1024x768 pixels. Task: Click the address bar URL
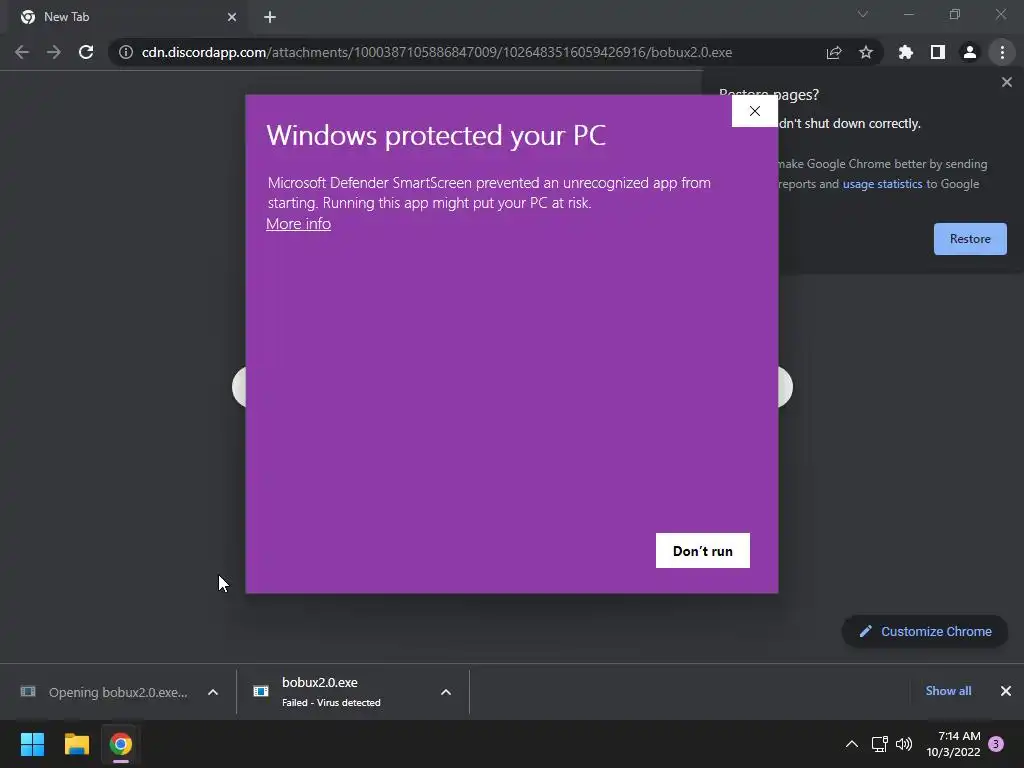pos(436,52)
